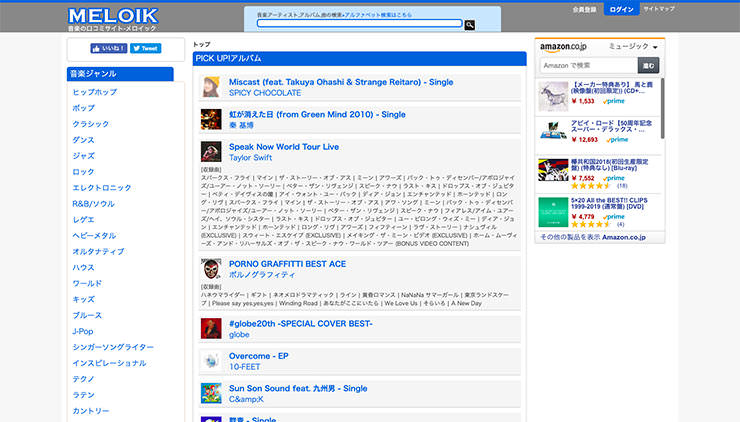Image resolution: width=740 pixels, height=422 pixels.
Task: Click the その他の製品を表示 Amazon.co.jp link
Action: (x=593, y=237)
